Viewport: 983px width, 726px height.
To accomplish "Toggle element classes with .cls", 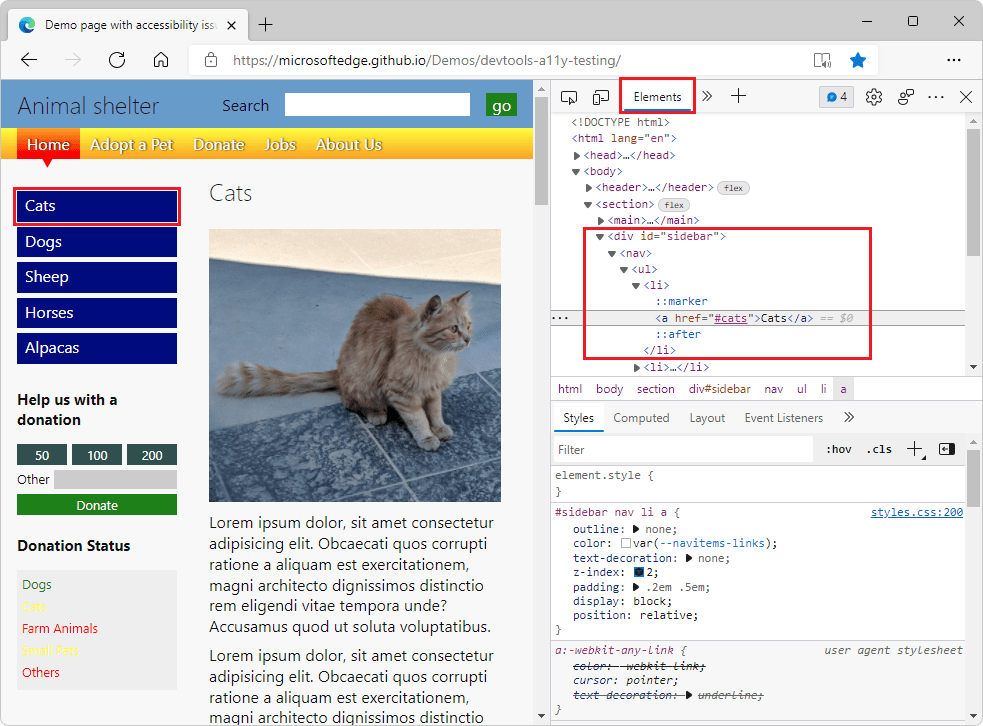I will (878, 449).
